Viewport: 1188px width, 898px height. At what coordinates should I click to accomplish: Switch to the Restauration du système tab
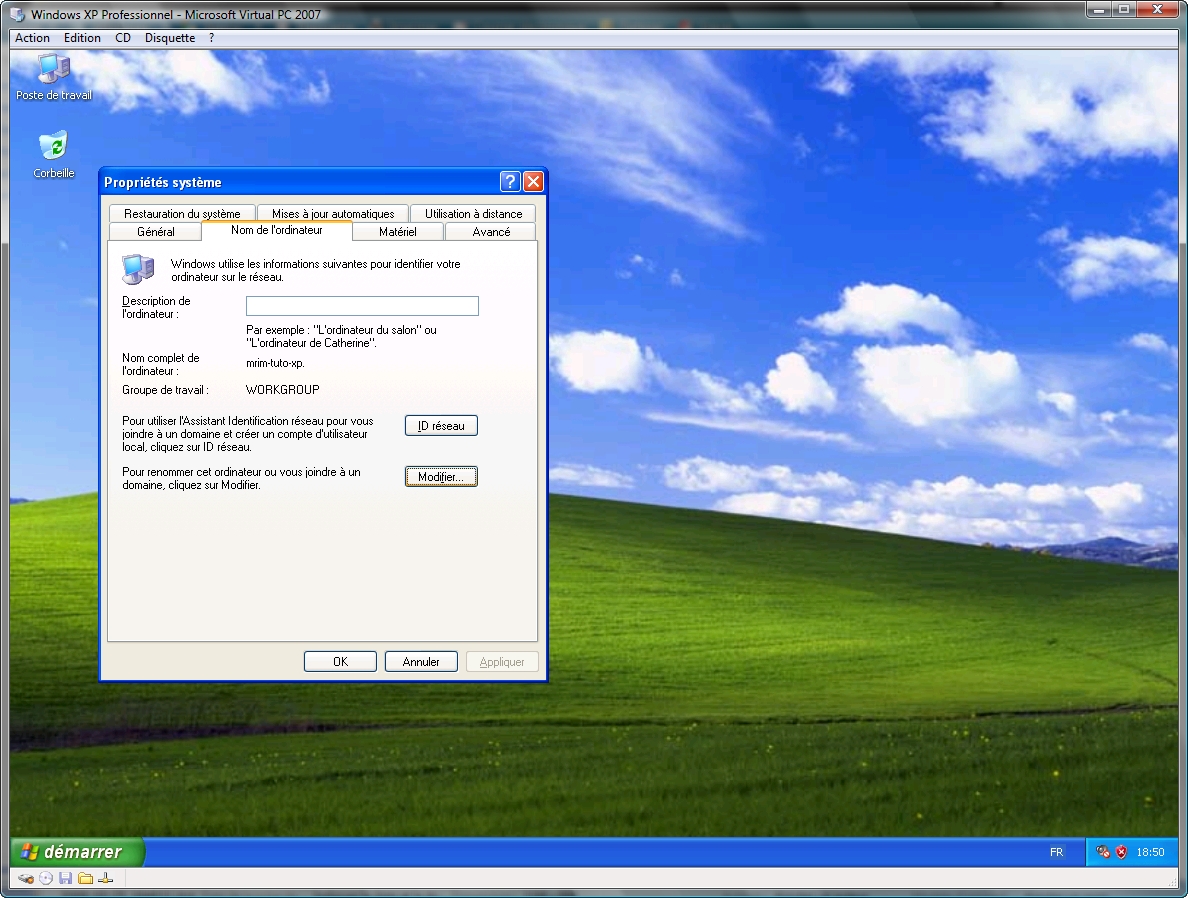pos(182,214)
